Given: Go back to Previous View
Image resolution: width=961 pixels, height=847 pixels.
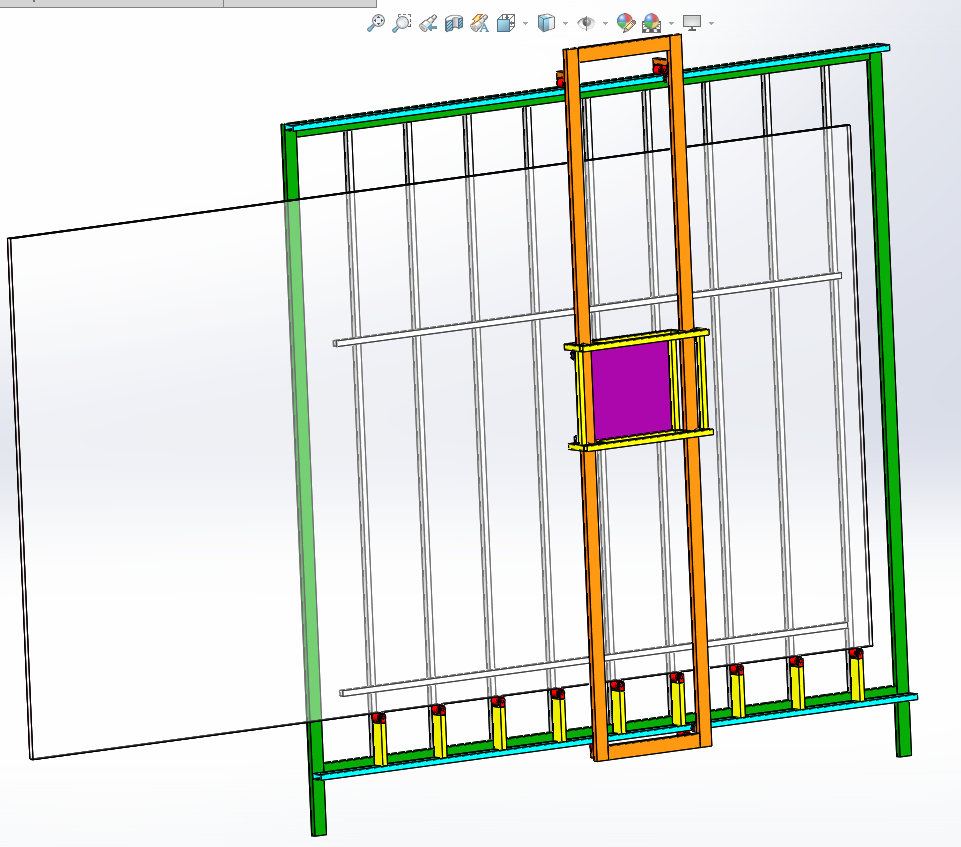Looking at the screenshot, I should coord(428,23).
